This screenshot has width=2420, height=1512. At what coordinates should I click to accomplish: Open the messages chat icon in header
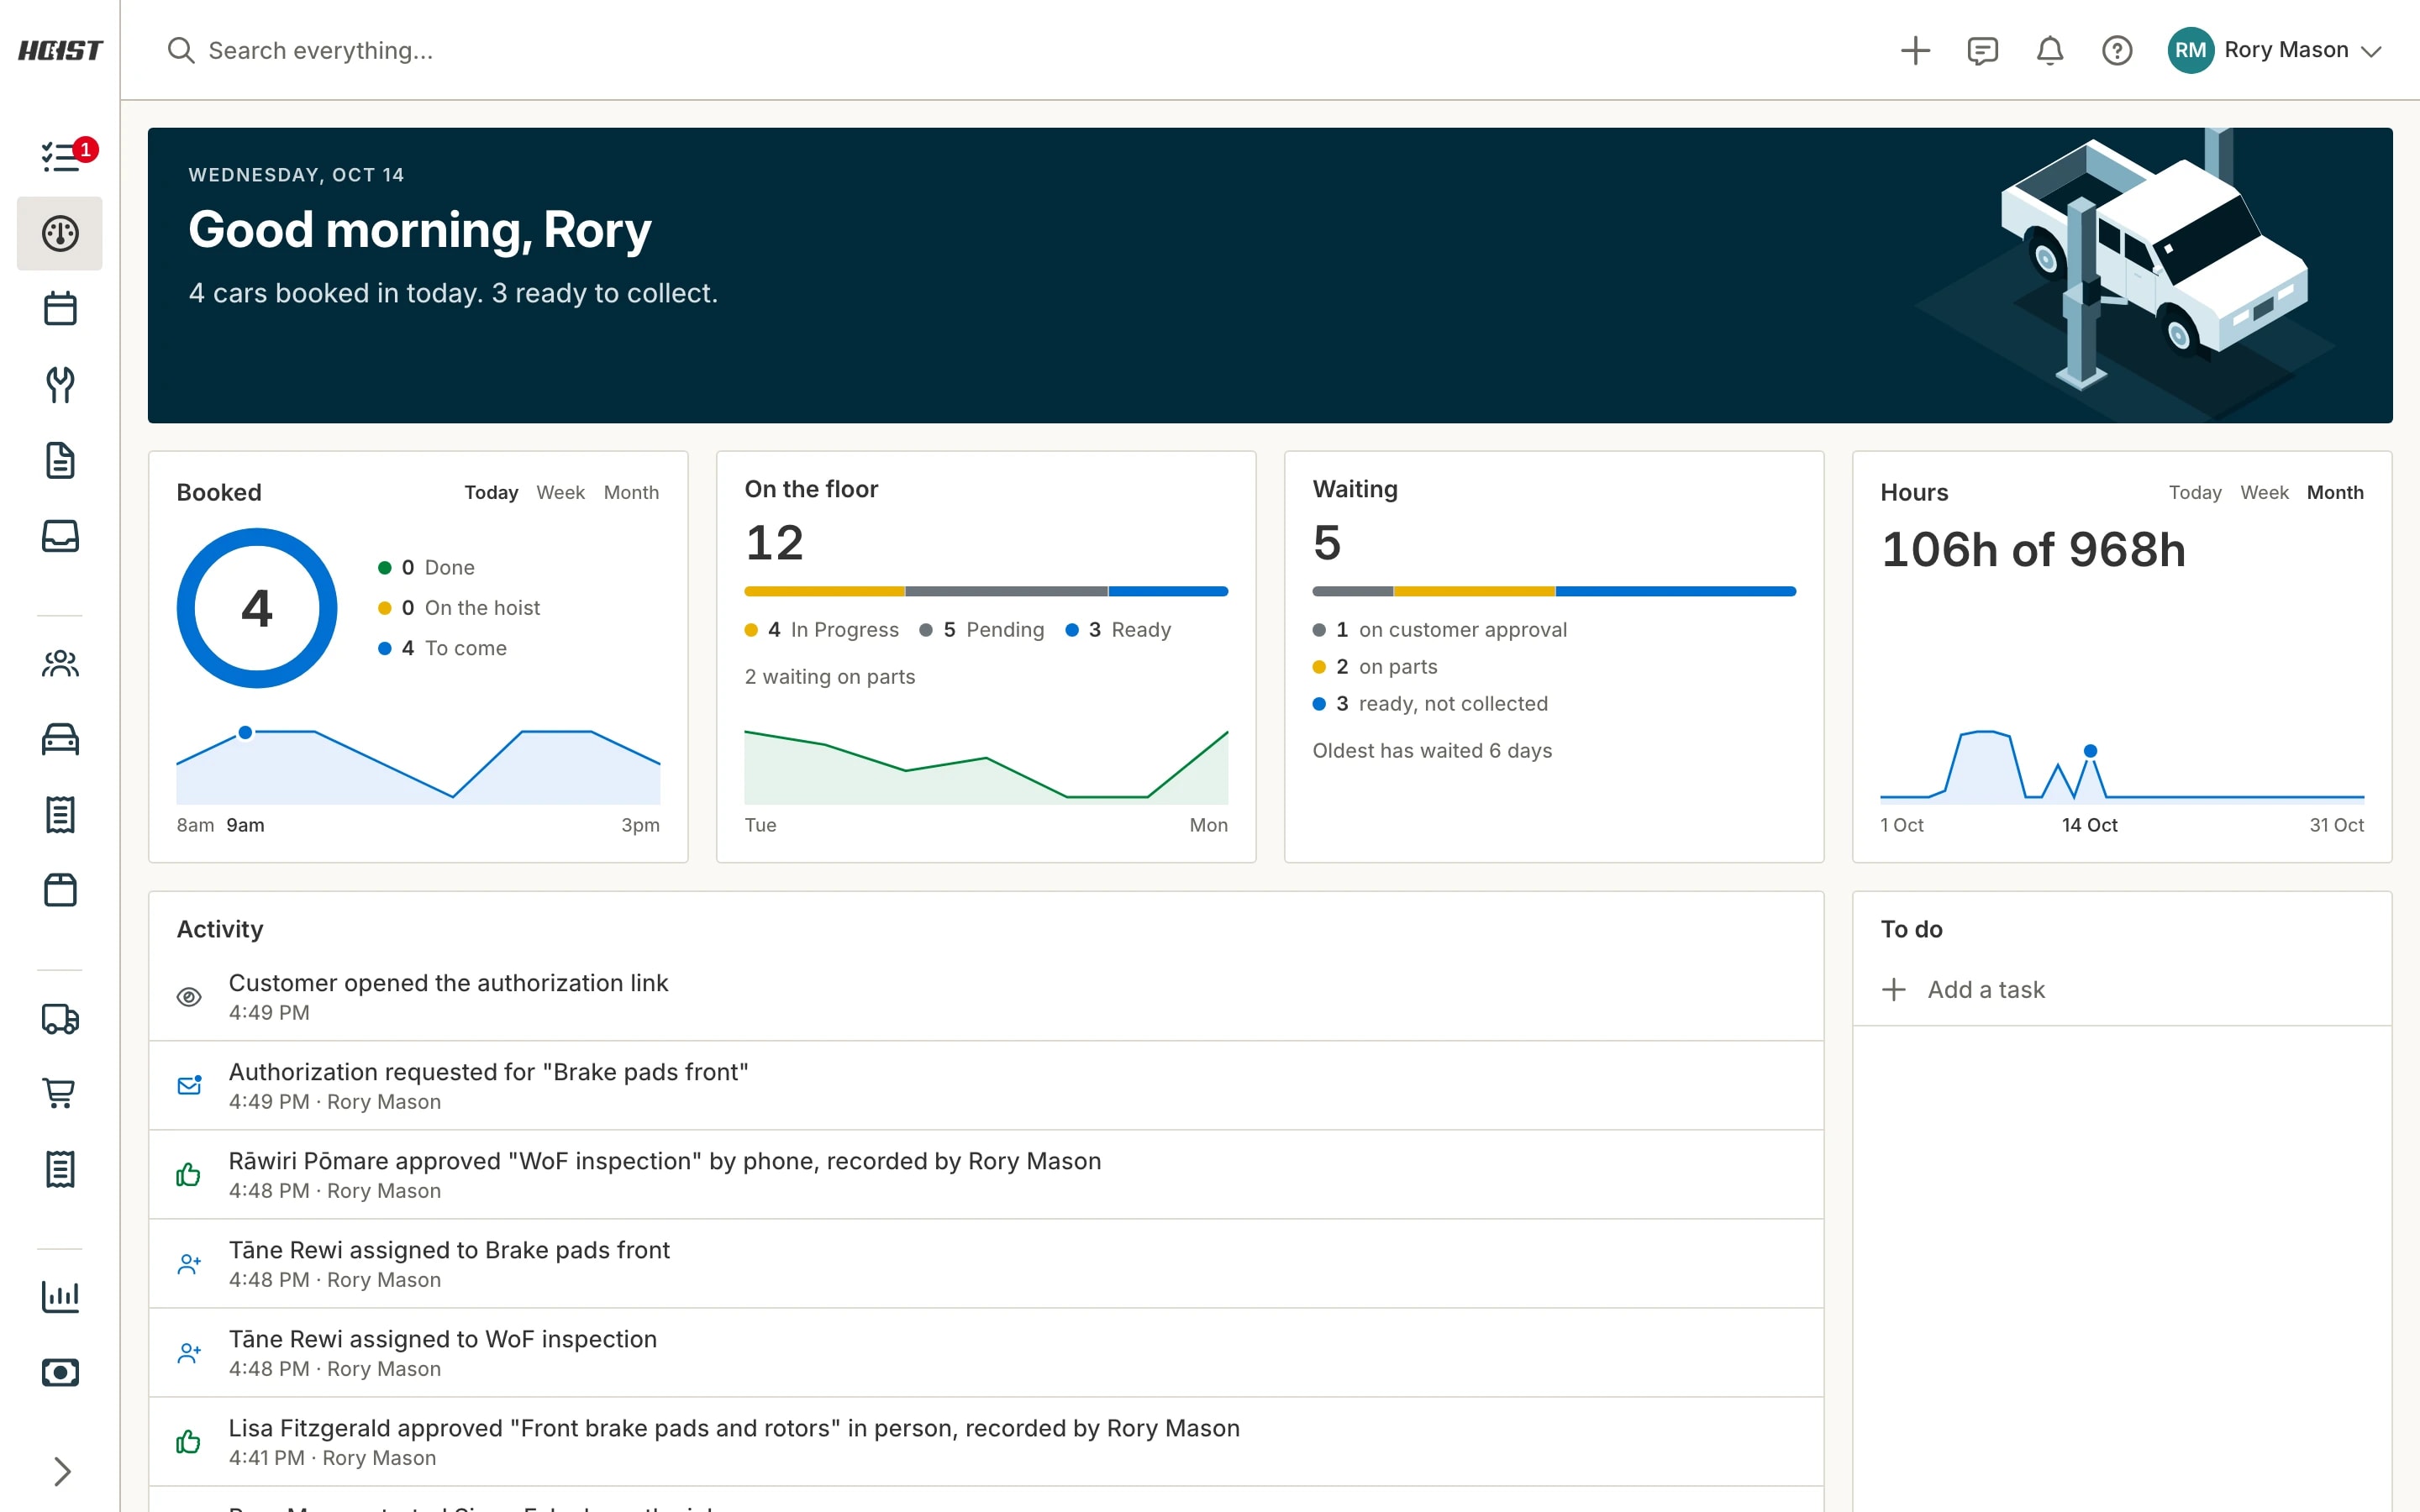click(1982, 50)
